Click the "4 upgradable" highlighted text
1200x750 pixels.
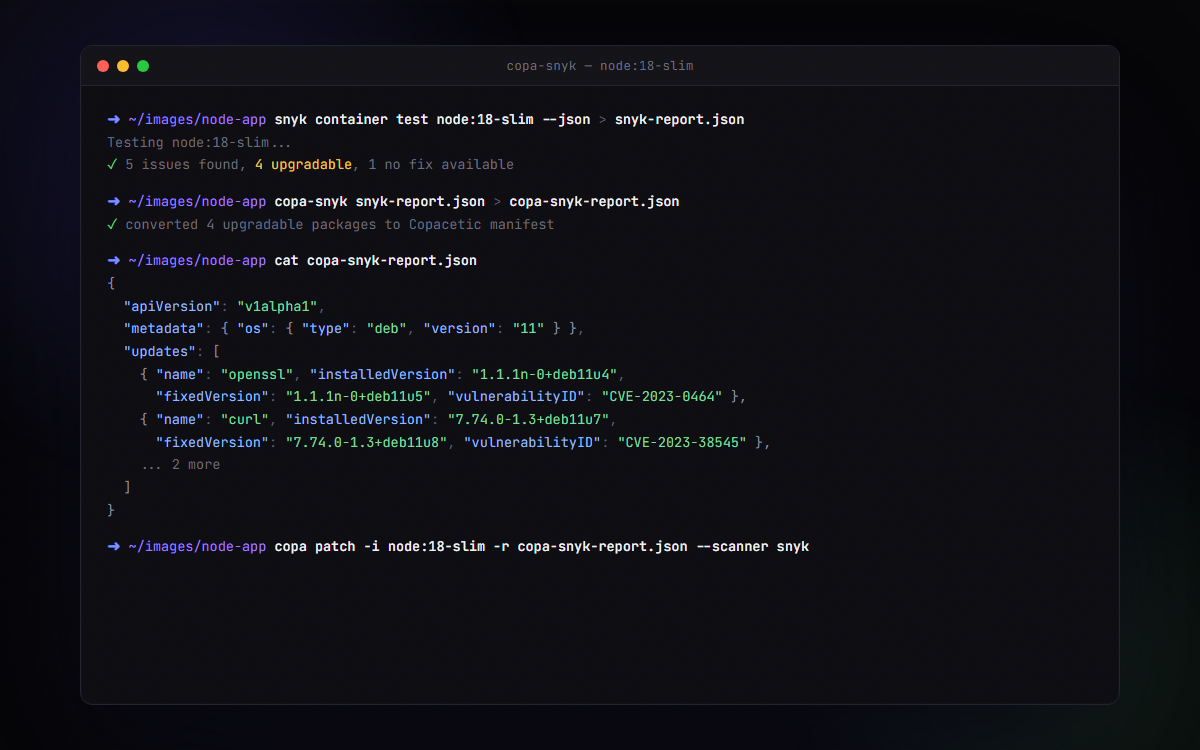click(303, 165)
